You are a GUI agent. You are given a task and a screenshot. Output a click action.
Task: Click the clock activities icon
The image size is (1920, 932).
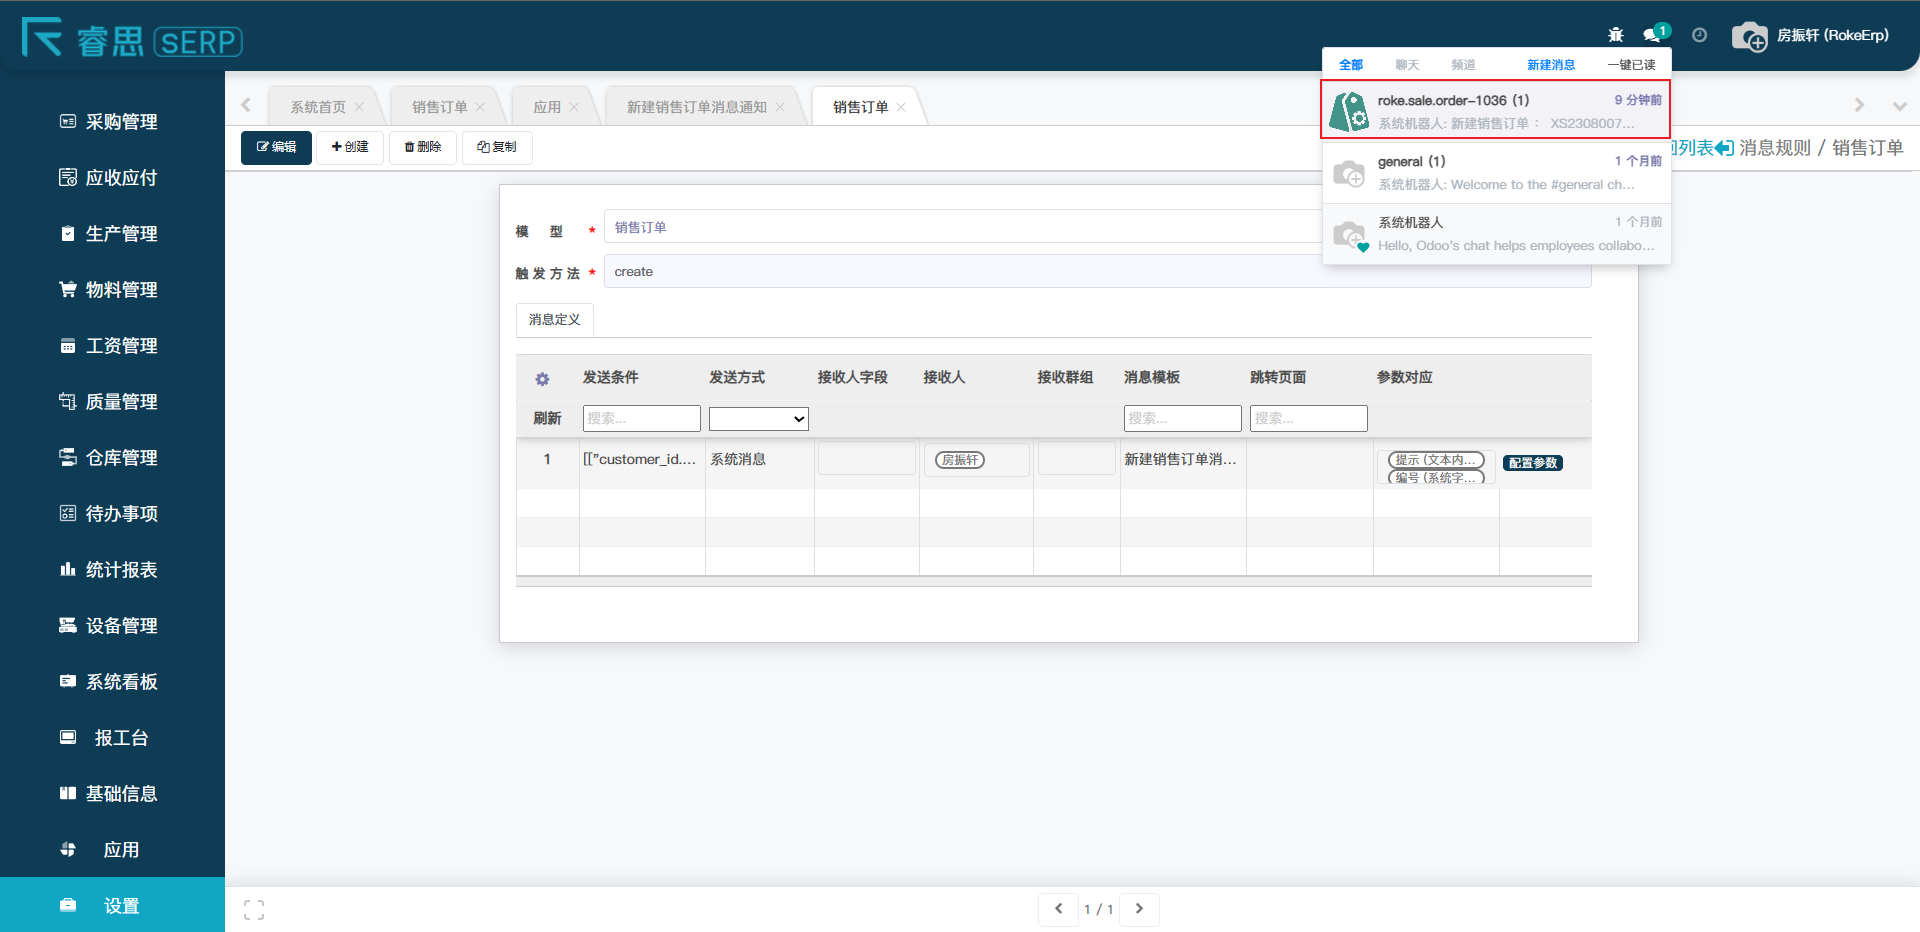click(1699, 35)
